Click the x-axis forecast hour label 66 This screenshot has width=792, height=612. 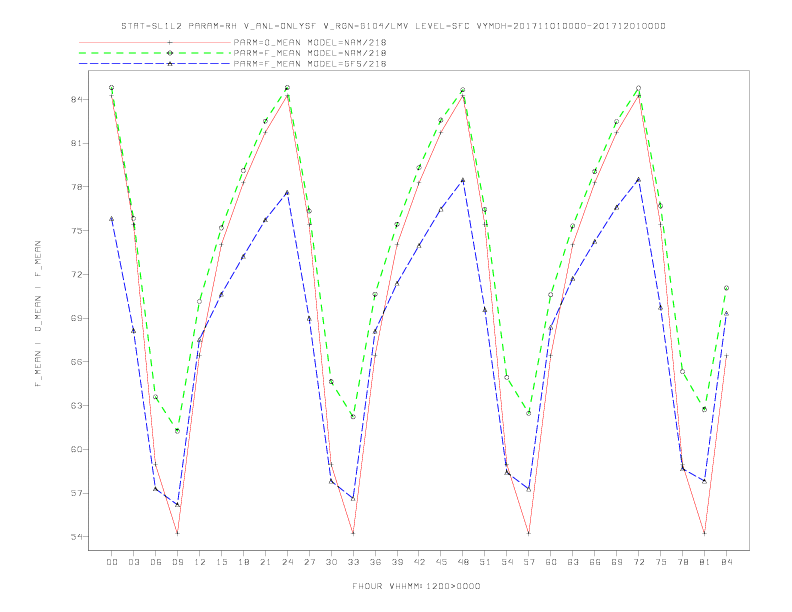(595, 562)
